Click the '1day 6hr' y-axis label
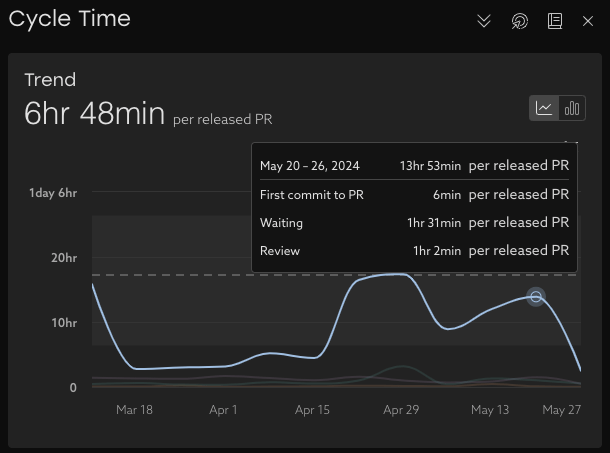 pyautogui.click(x=53, y=193)
